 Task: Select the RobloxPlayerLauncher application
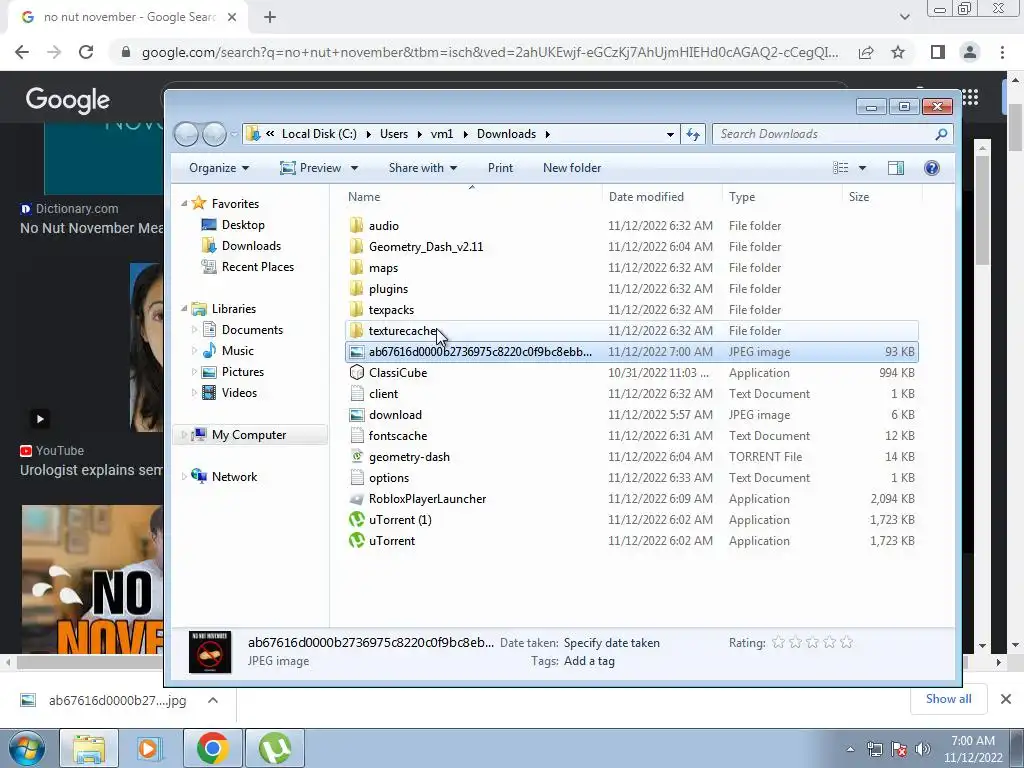click(x=427, y=499)
